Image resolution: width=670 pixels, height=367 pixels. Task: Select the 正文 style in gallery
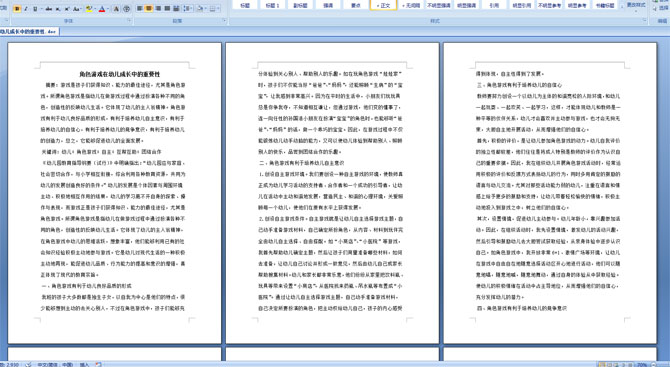(383, 5)
